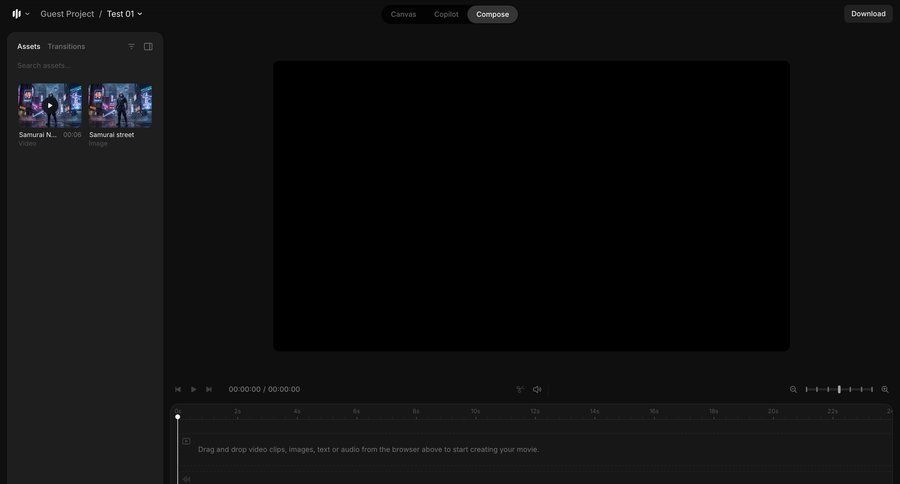Click the 10s mark on ruler
This screenshot has width=900, height=484.
pos(475,411)
